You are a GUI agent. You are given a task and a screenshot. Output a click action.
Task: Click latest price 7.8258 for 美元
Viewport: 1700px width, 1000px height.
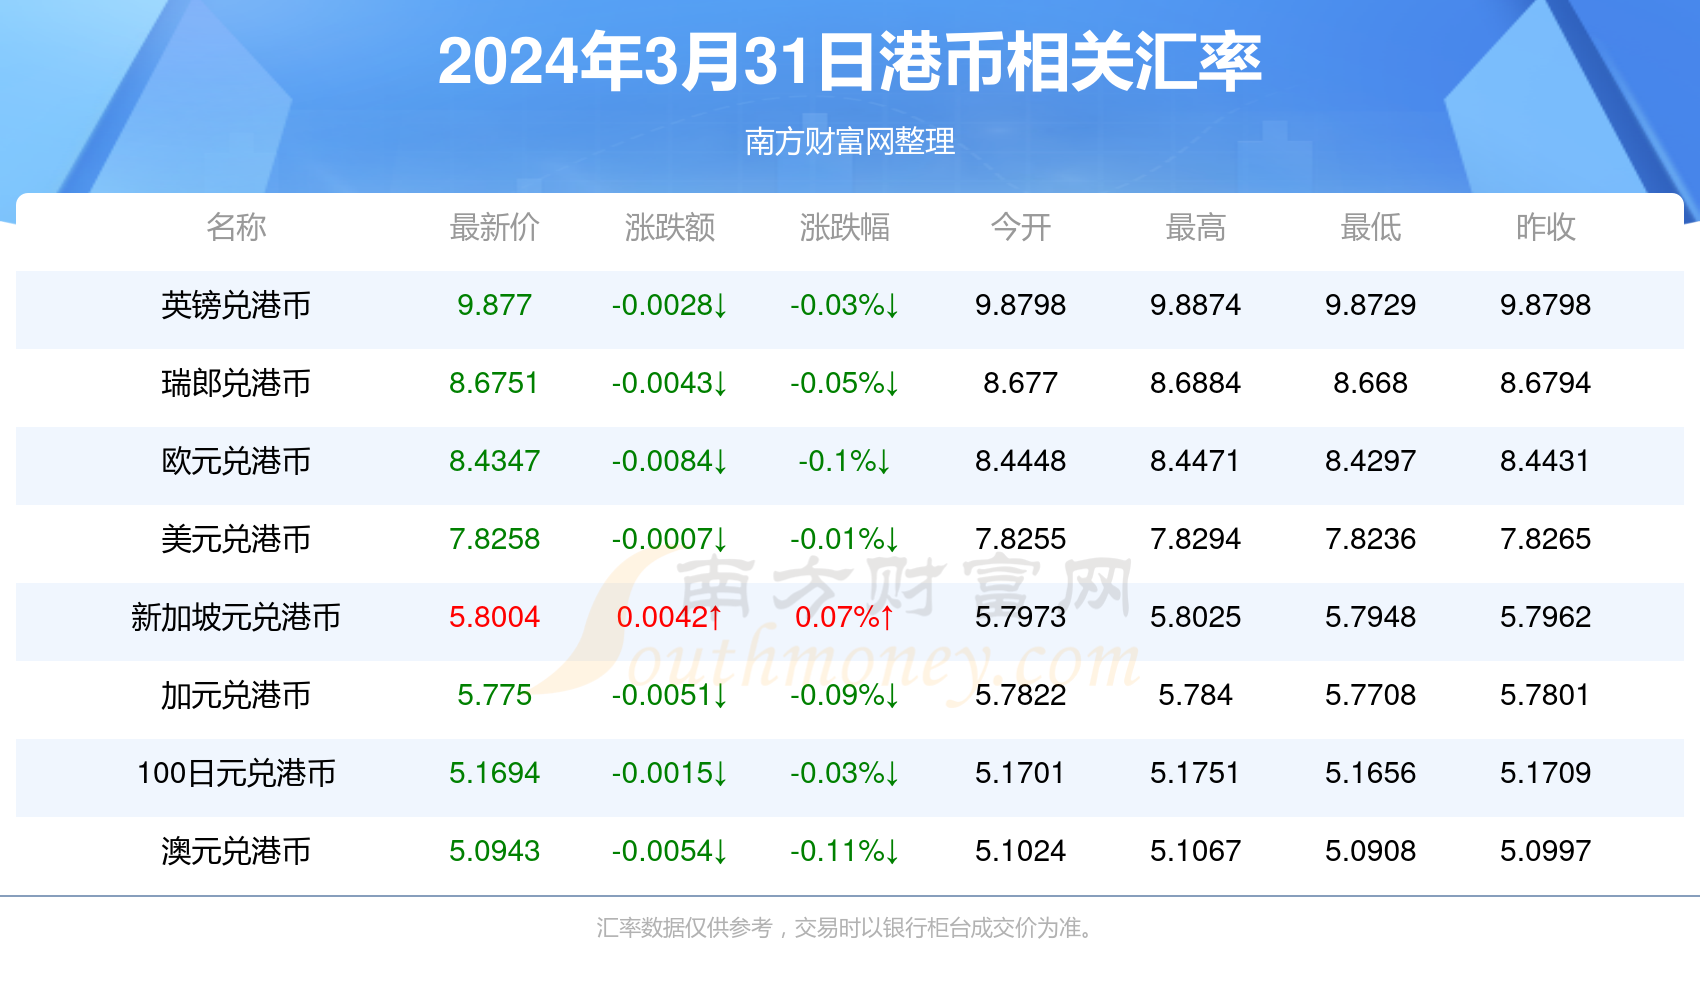pyautogui.click(x=494, y=539)
